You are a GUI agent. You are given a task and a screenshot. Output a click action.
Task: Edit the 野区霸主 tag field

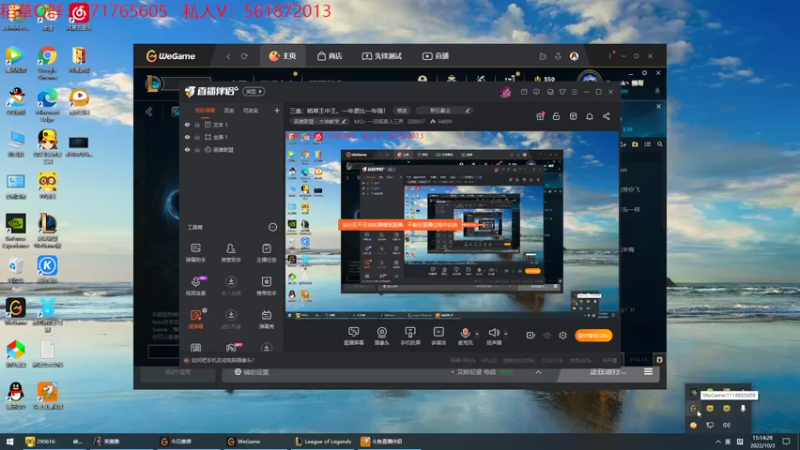443,110
